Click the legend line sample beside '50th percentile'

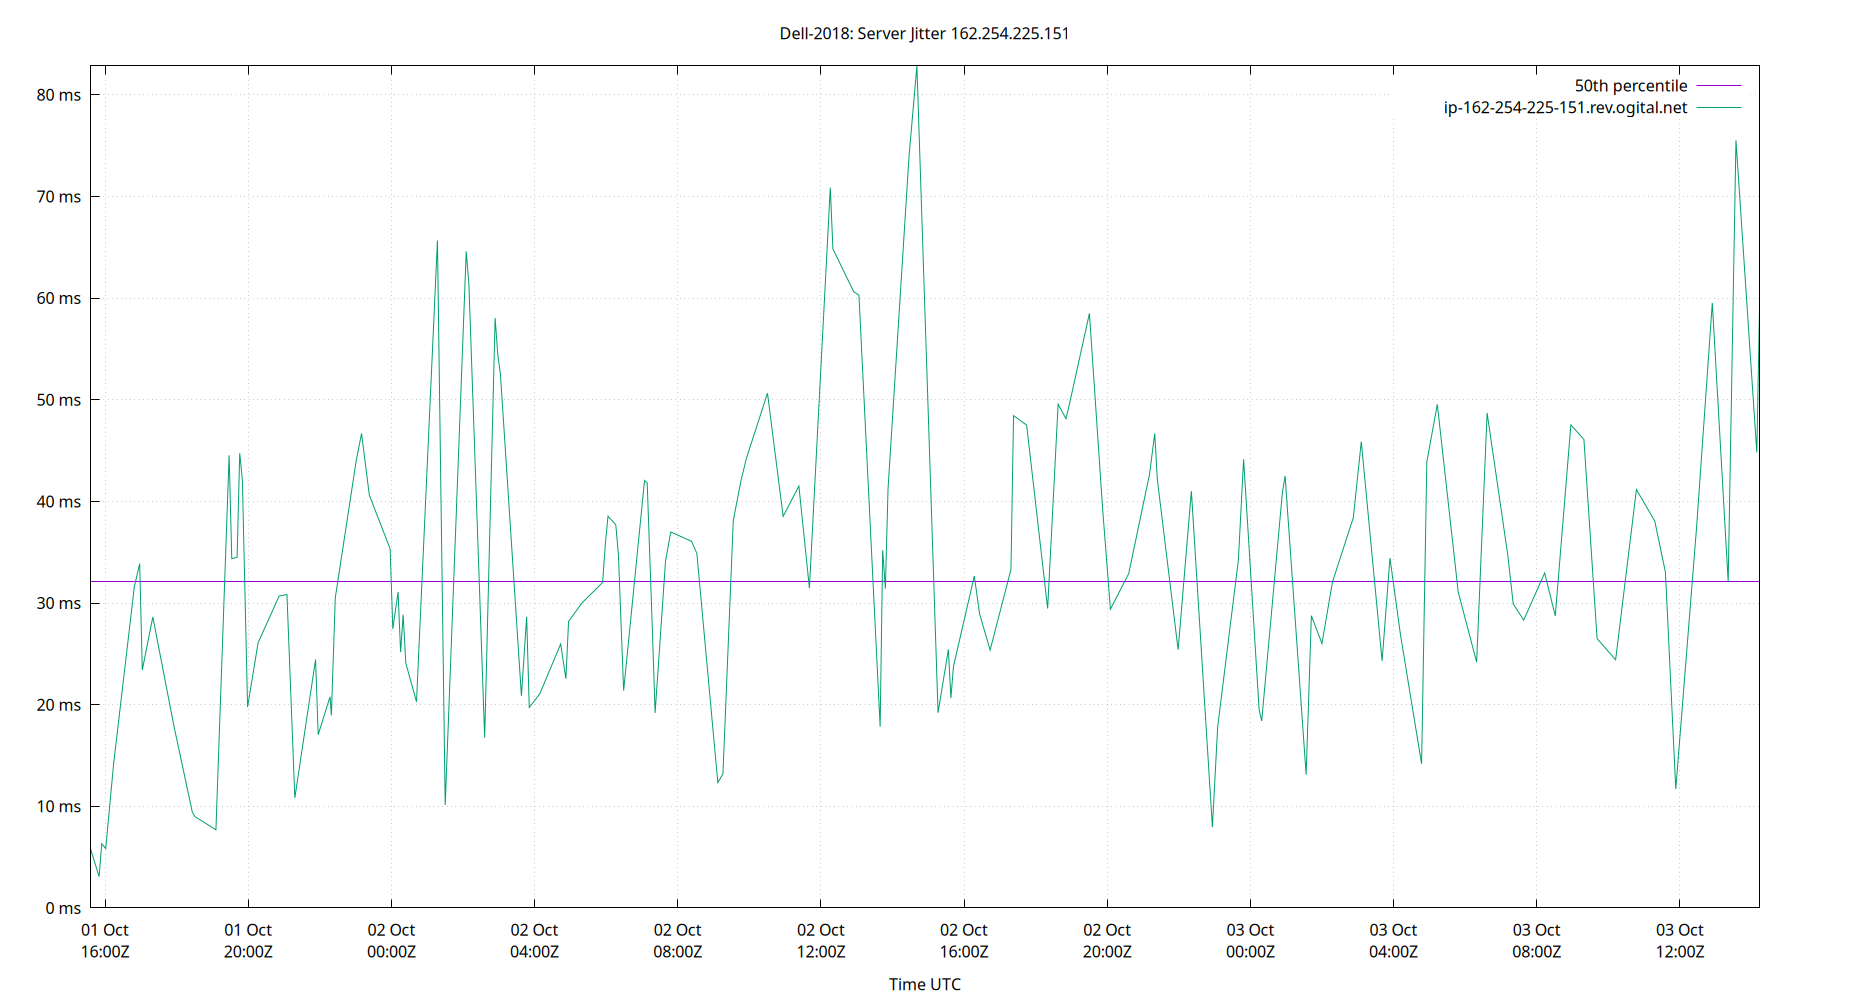[1719, 86]
